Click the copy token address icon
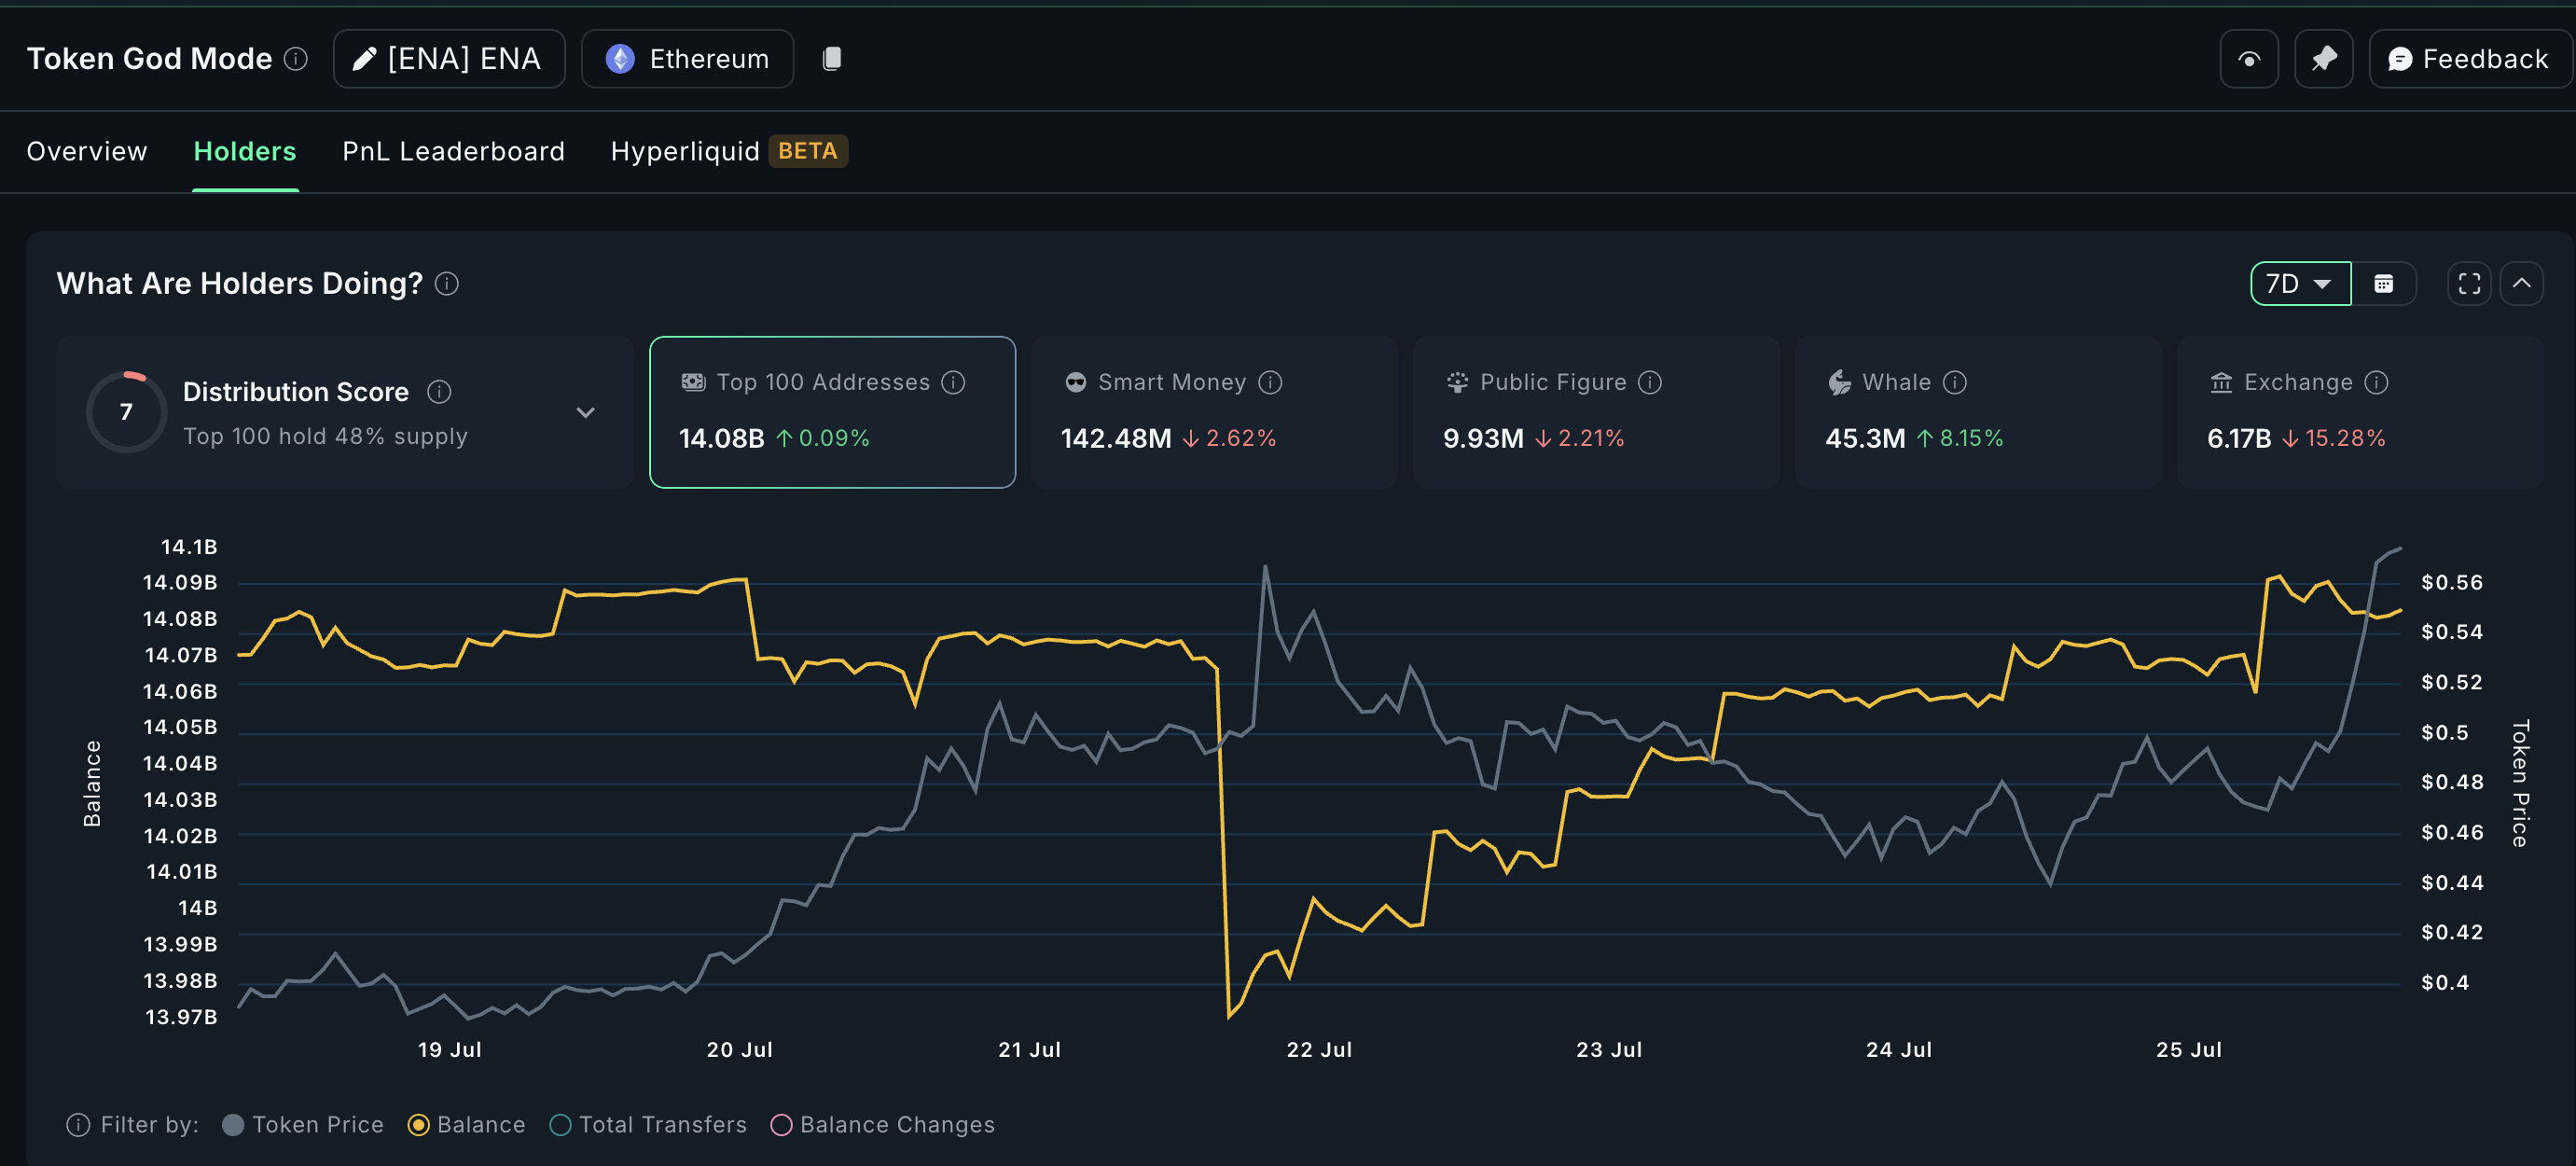This screenshot has width=2576, height=1166. [x=831, y=59]
